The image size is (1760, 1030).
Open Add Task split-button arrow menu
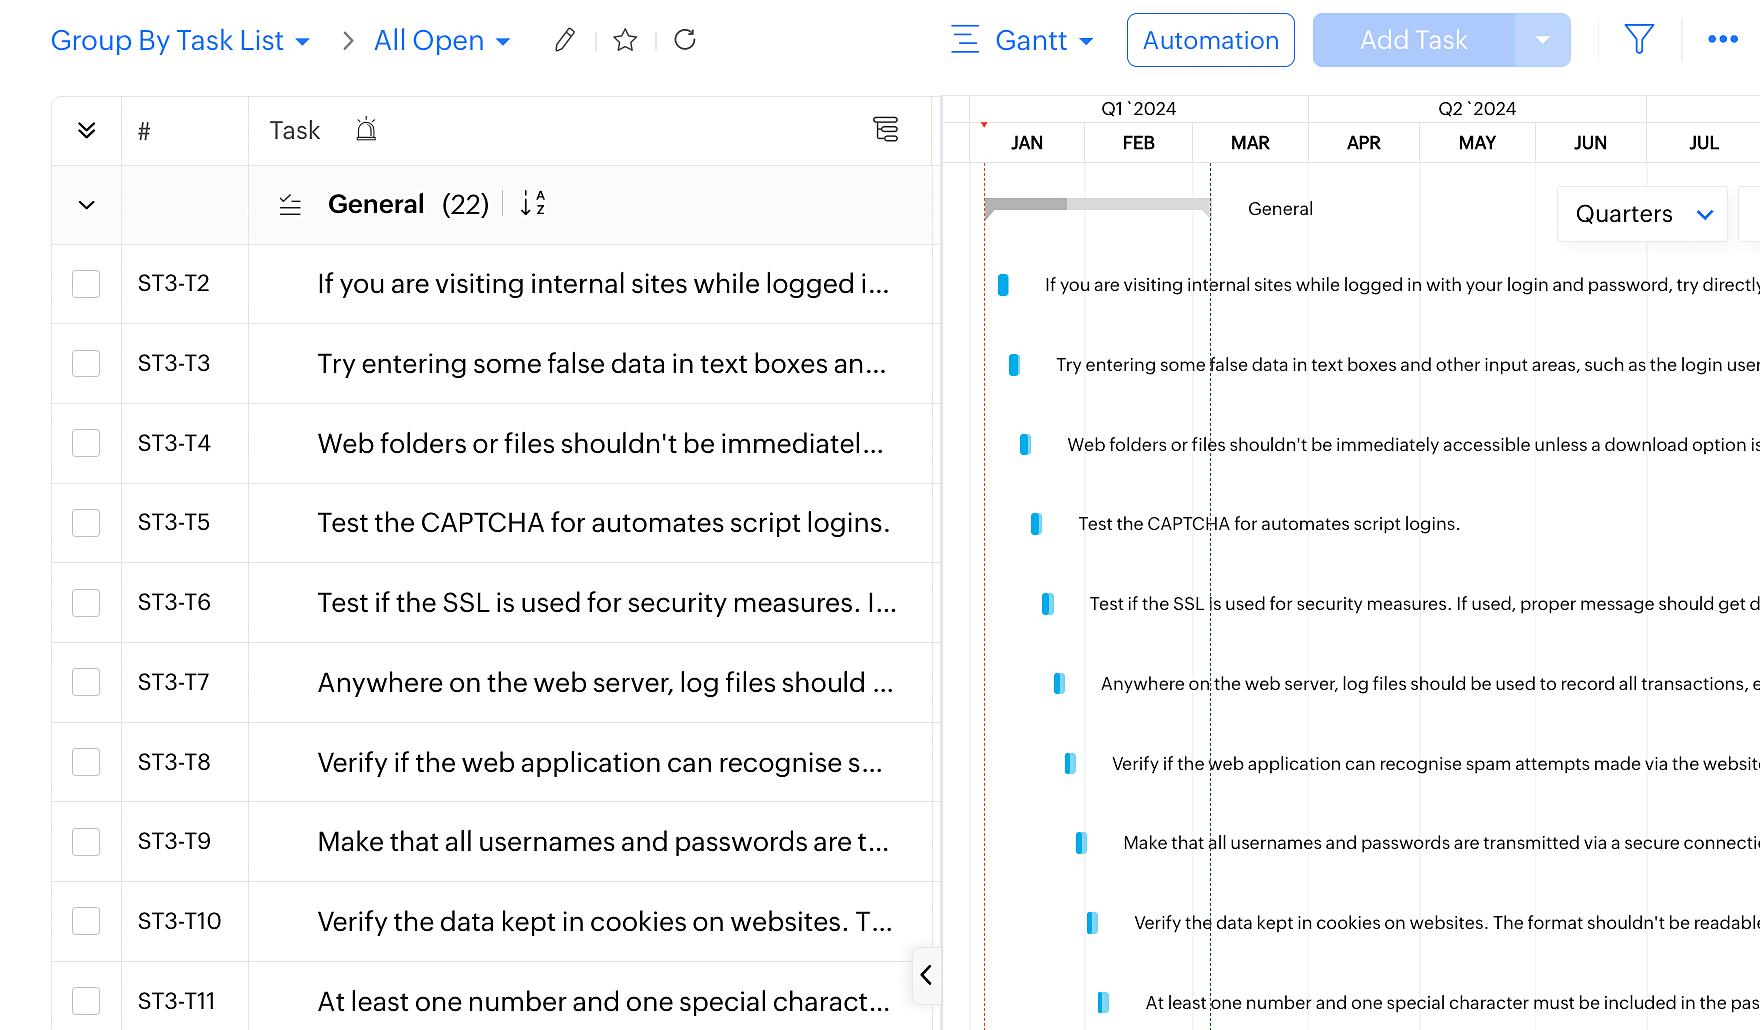pyautogui.click(x=1542, y=40)
